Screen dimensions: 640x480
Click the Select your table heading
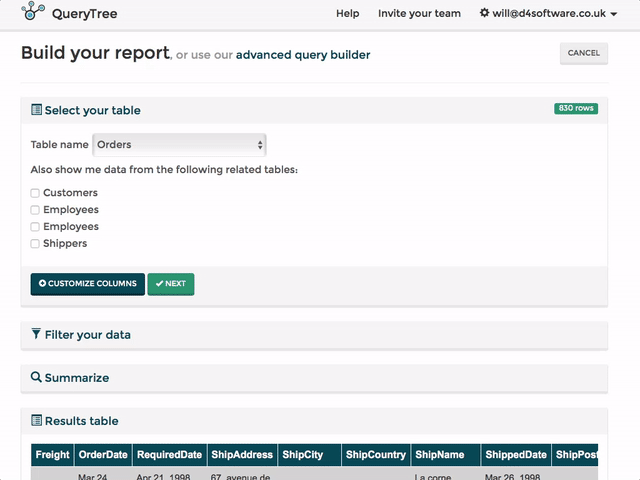click(x=93, y=110)
